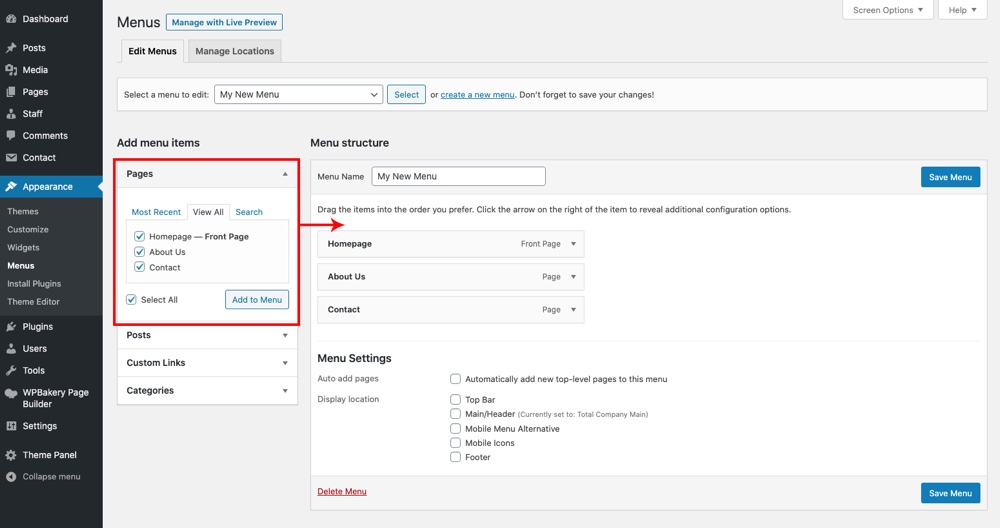Image resolution: width=1000 pixels, height=528 pixels.
Task: Click the Dashboard gauge icon
Action: pos(11,19)
